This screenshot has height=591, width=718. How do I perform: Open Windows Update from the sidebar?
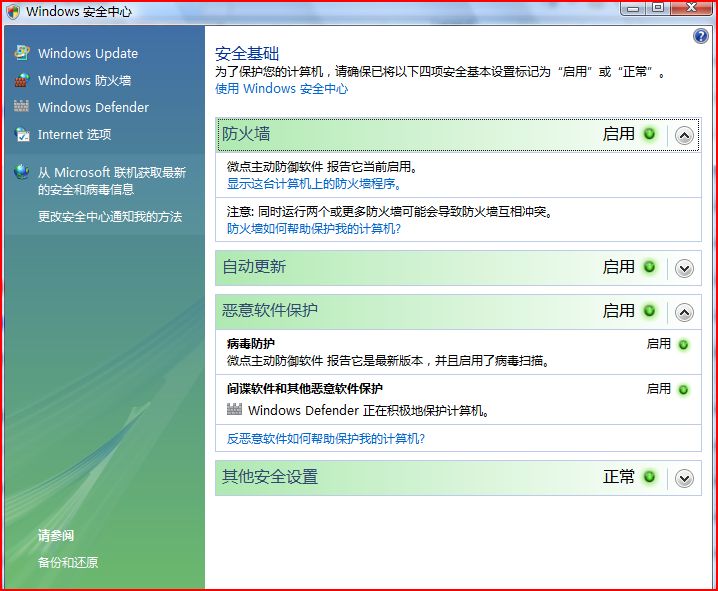click(88, 53)
